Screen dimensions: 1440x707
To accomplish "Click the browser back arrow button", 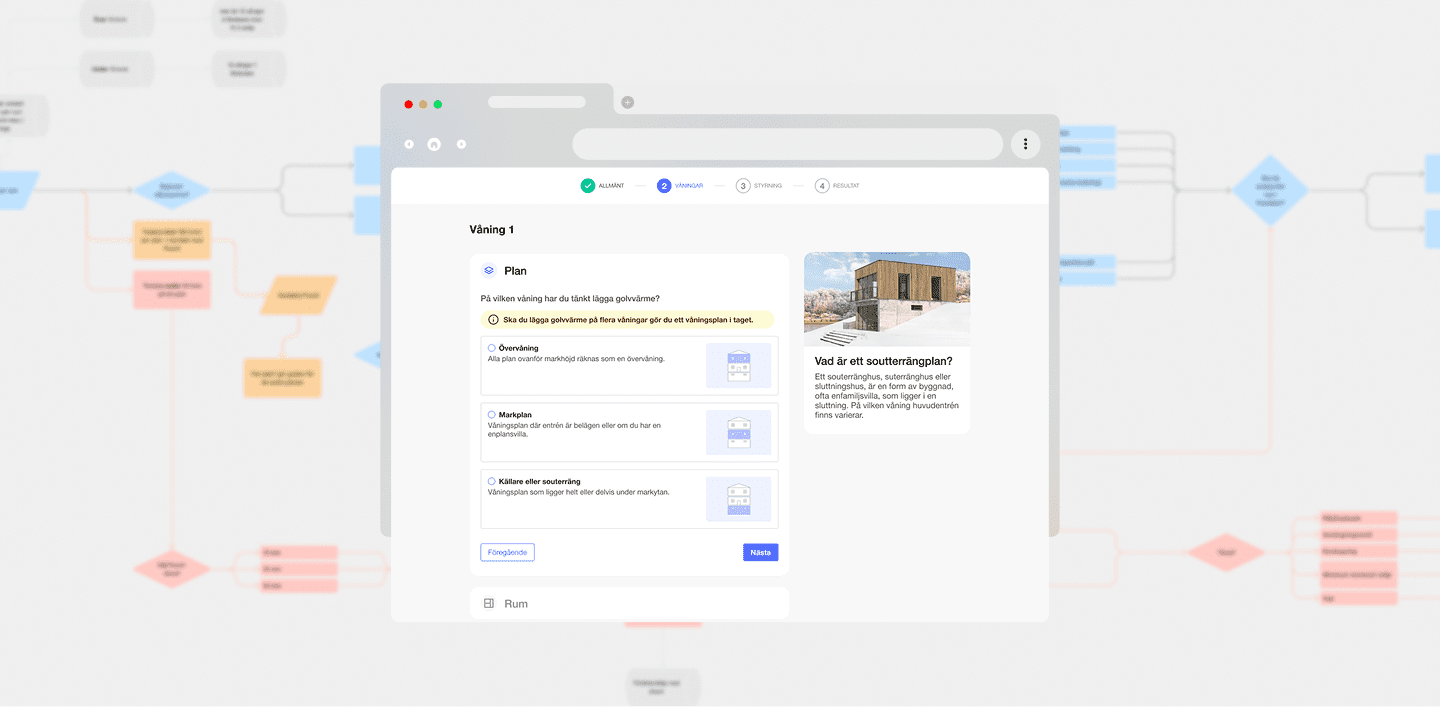I will point(409,144).
